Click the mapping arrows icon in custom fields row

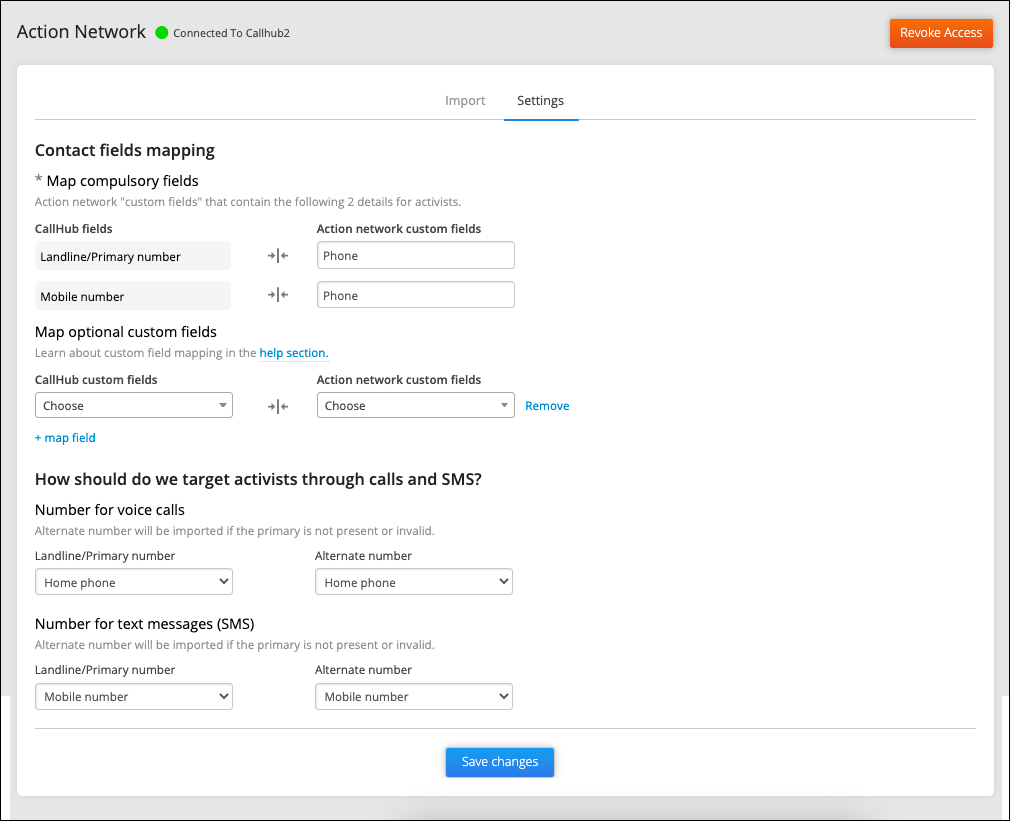(278, 406)
